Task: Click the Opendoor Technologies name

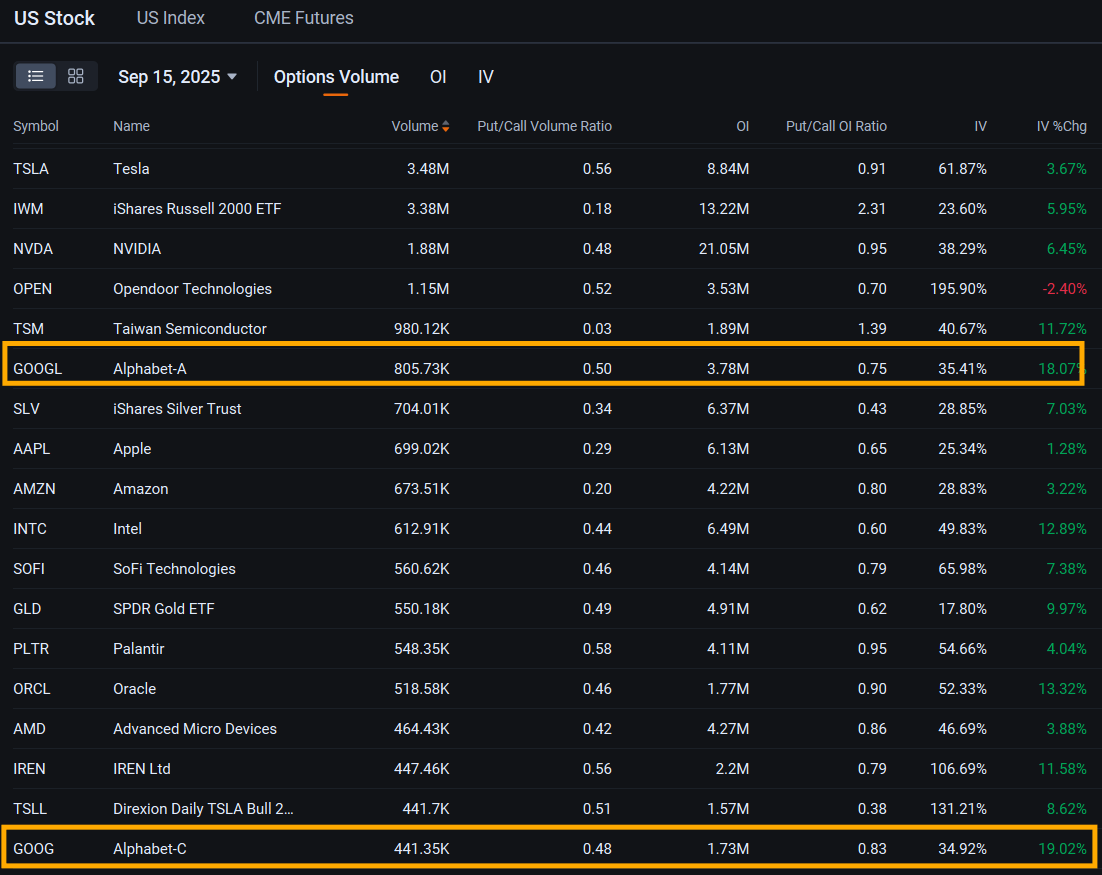Action: click(192, 288)
